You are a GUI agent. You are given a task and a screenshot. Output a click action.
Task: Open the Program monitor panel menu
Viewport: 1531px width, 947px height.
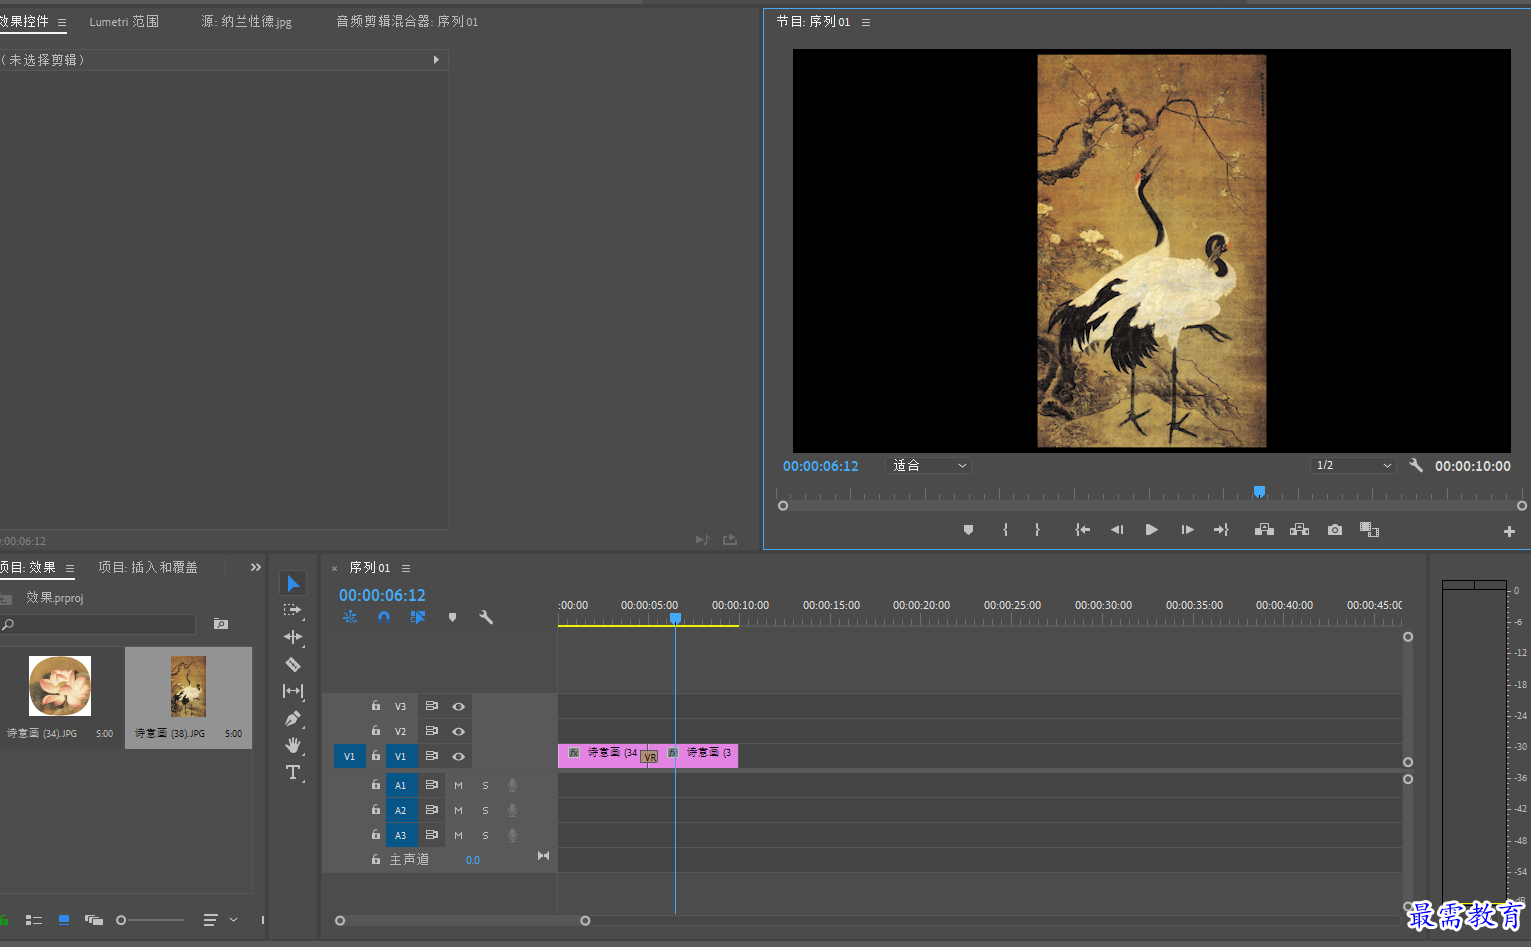(x=866, y=22)
